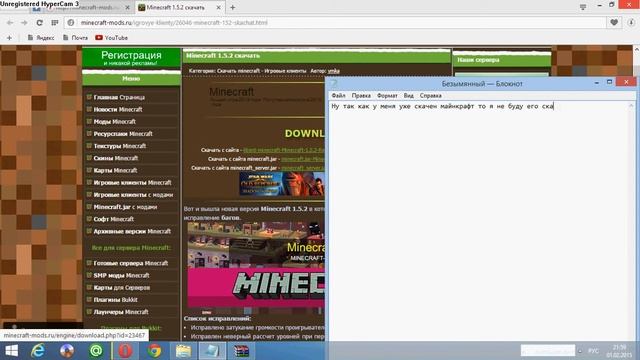
Task: Click the minecraft.jar download link
Action: (303, 159)
